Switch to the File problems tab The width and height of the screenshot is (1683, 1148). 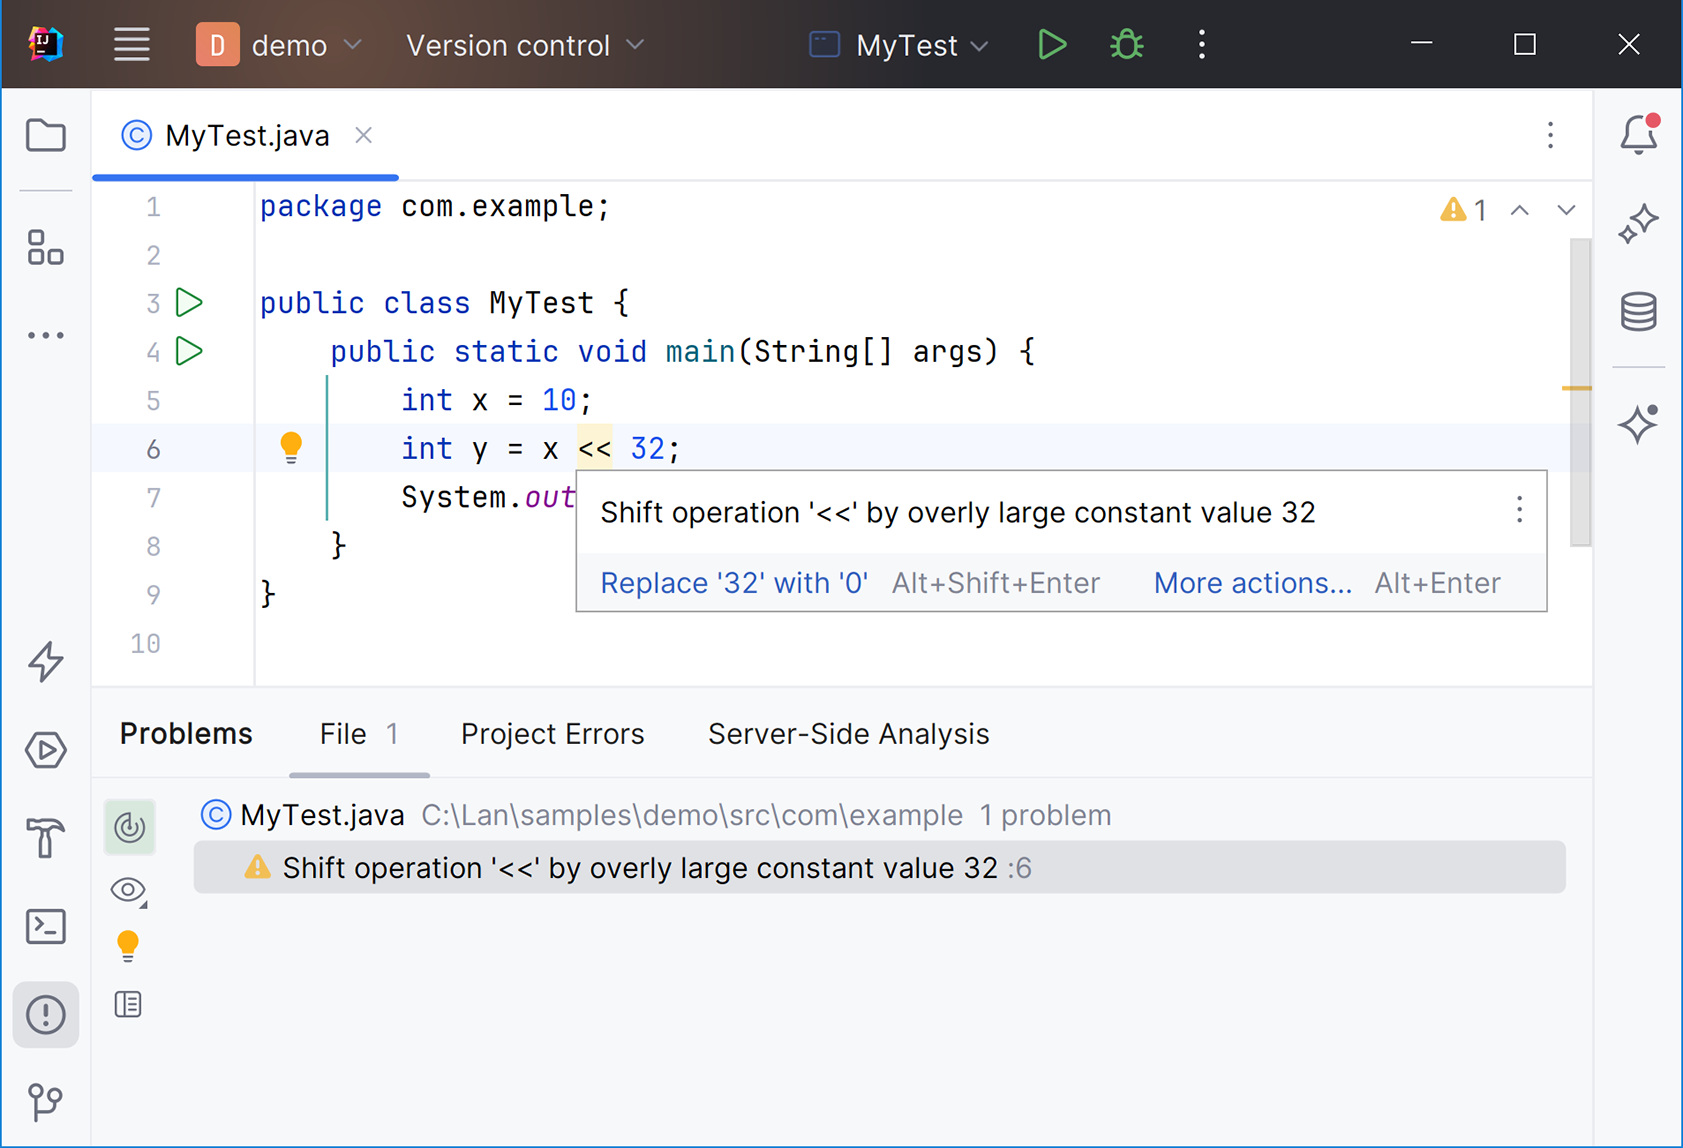pyautogui.click(x=359, y=734)
